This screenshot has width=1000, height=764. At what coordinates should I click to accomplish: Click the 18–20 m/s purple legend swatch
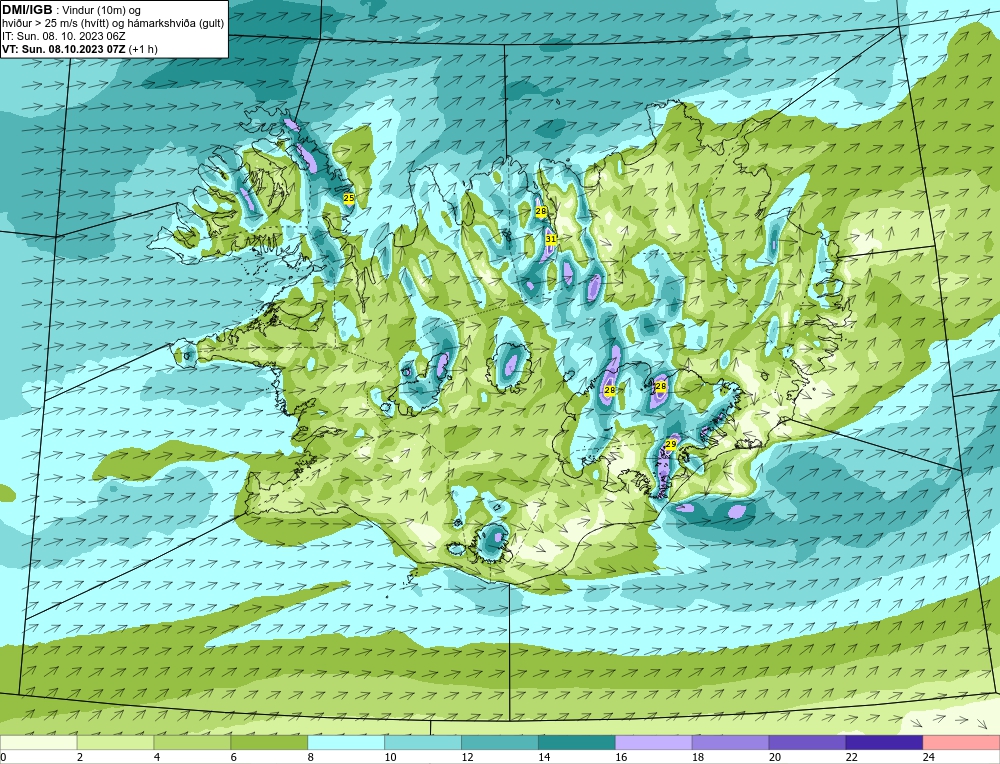(x=730, y=742)
